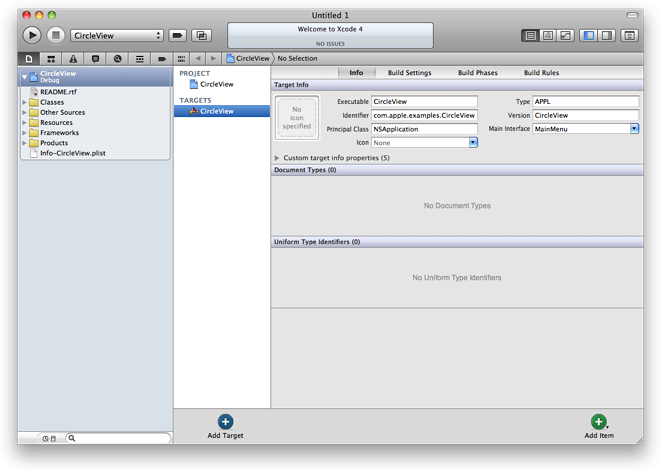Open the CircleView scheme popup

[x=117, y=35]
